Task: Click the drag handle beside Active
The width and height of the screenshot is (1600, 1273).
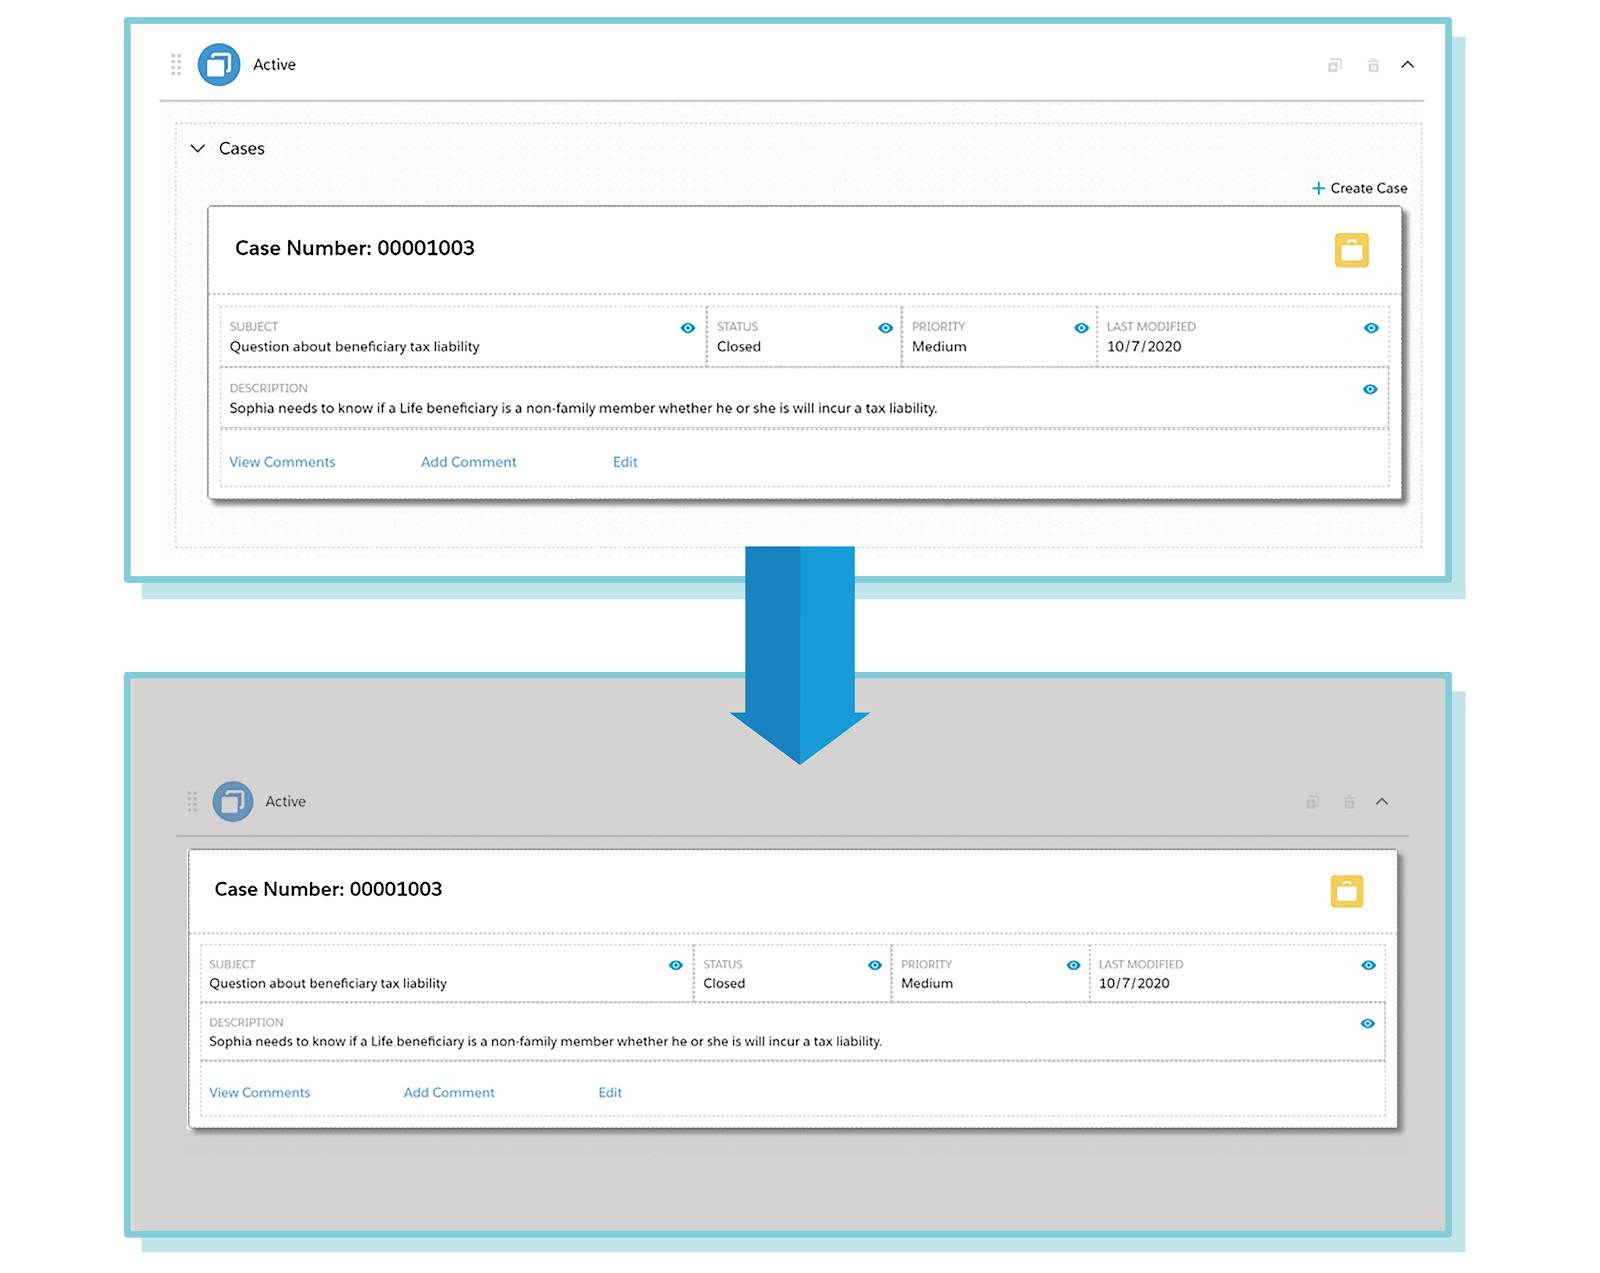Action: click(175, 64)
